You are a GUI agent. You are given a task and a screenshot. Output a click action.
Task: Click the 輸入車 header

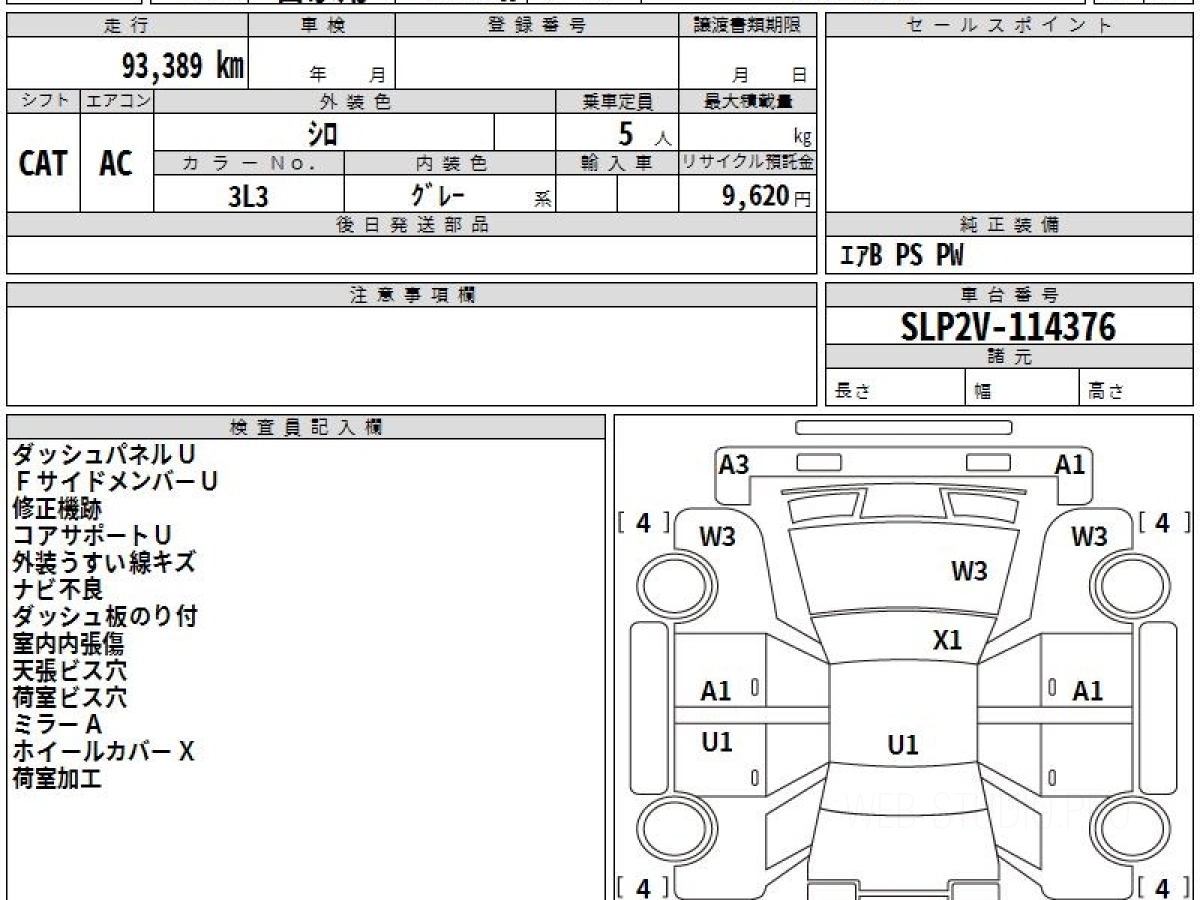tap(617, 163)
